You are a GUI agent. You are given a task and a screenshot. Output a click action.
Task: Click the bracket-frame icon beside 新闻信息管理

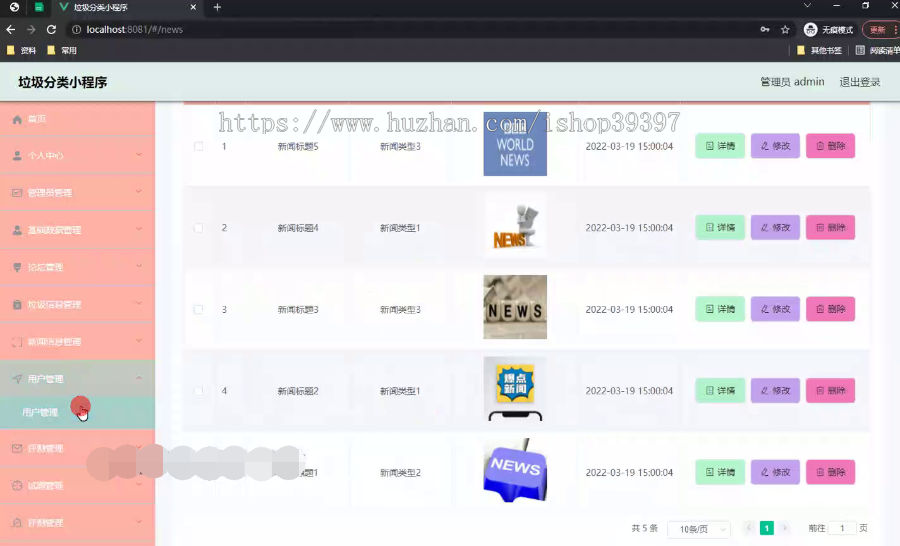pos(17,342)
